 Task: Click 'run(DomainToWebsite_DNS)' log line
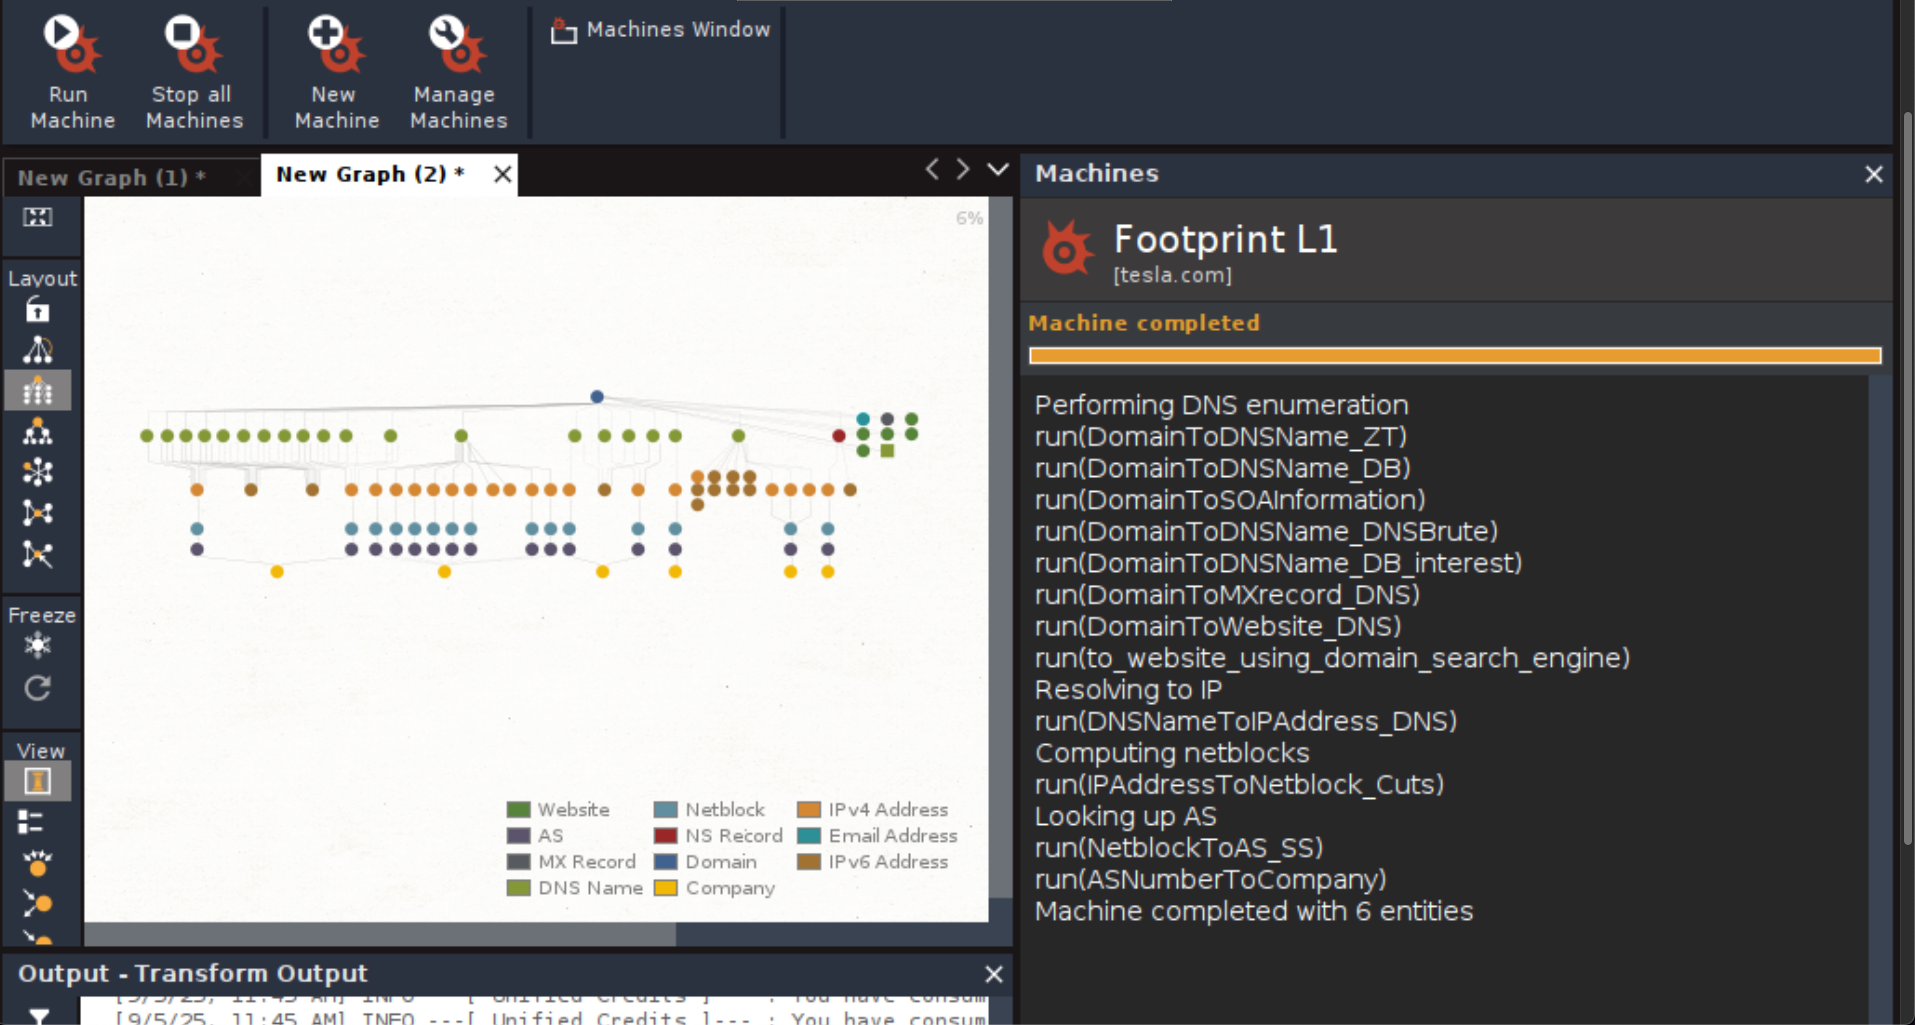[x=1218, y=627]
